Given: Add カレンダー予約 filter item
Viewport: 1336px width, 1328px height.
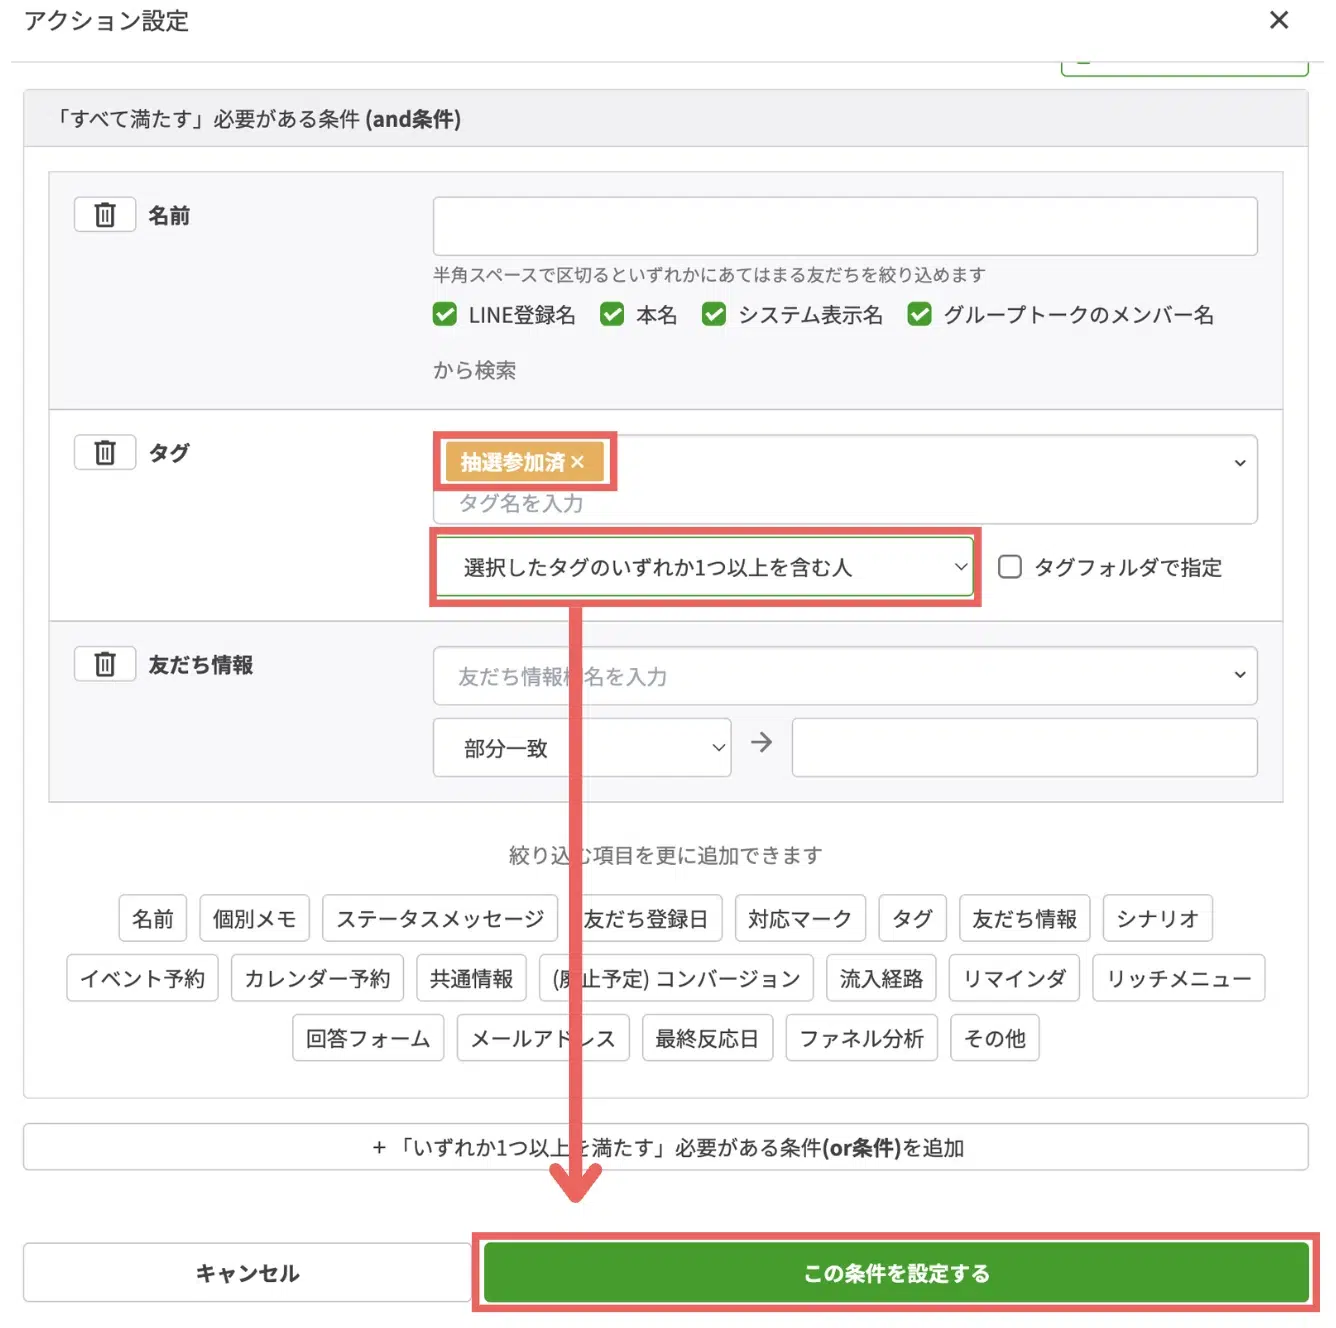Looking at the screenshot, I should click(317, 978).
